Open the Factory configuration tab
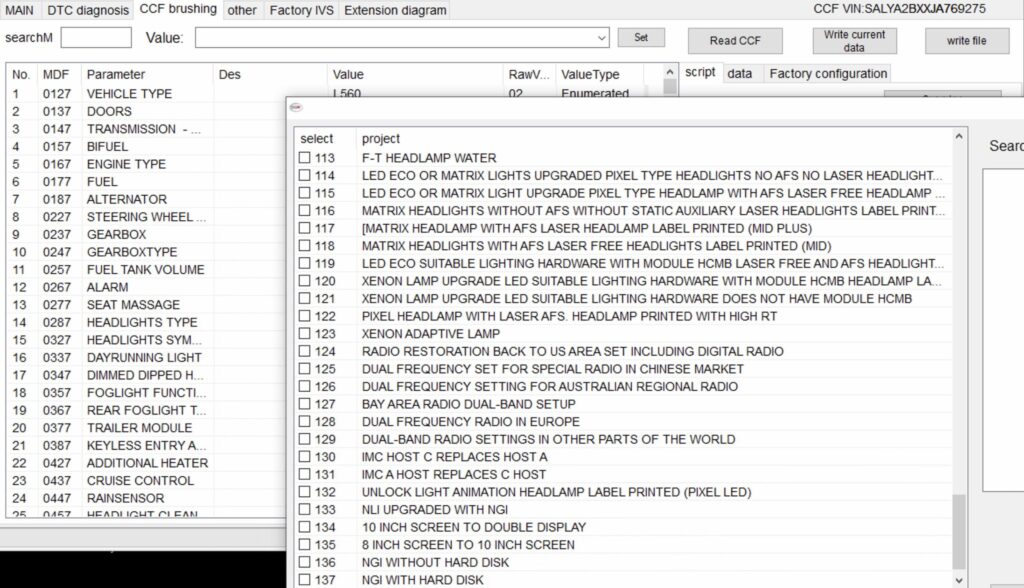Image resolution: width=1024 pixels, height=588 pixels. 826,73
